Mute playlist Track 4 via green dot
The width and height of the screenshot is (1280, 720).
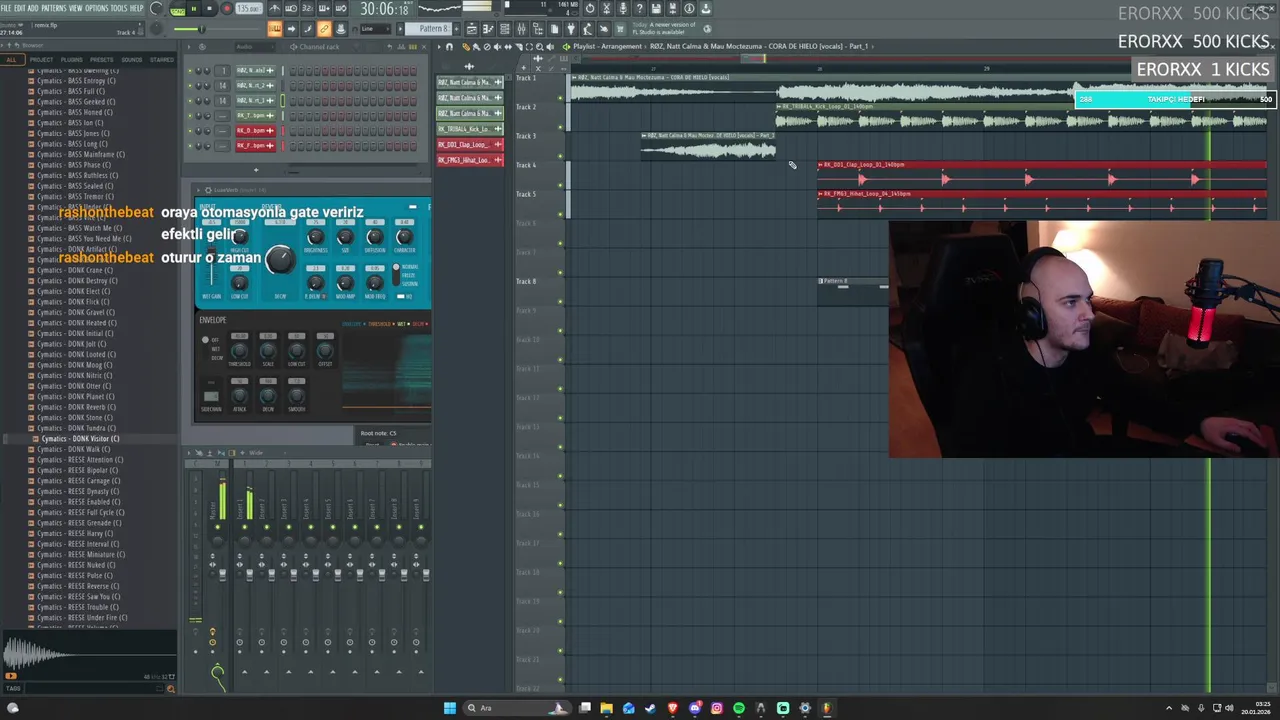pyautogui.click(x=560, y=185)
